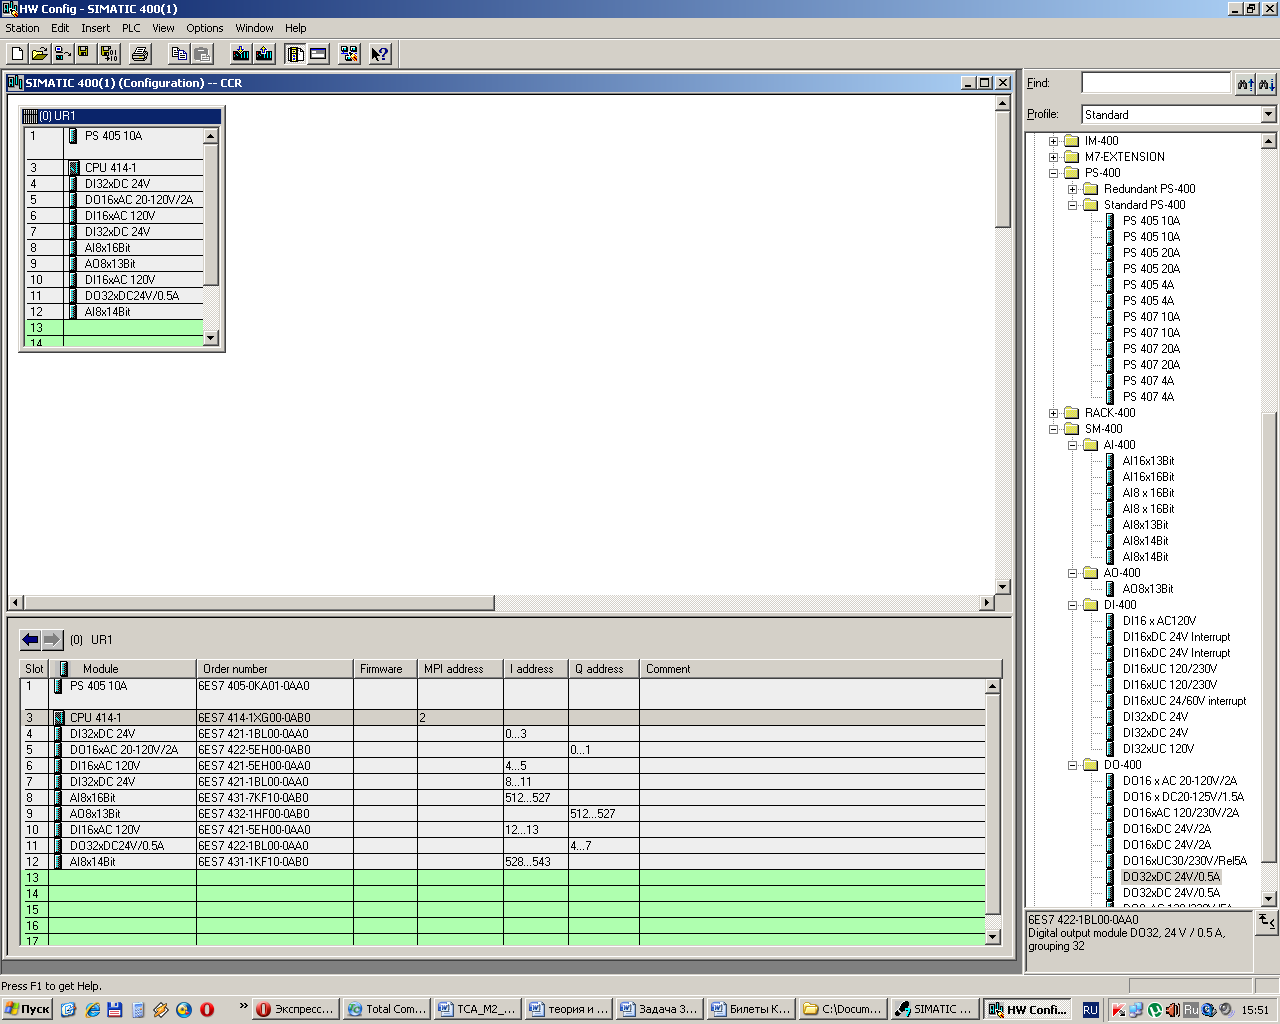
Task: Click the Open Online station icon
Action: click(x=62, y=54)
